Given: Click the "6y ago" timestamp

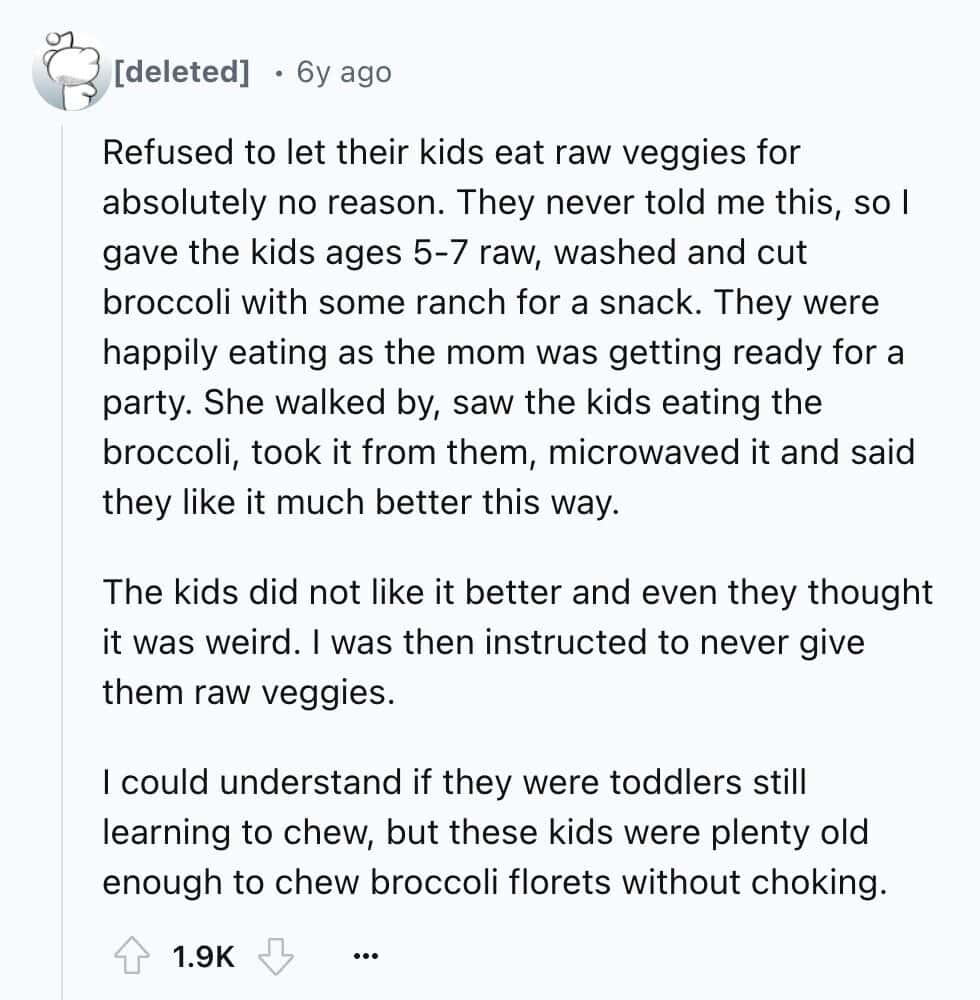Looking at the screenshot, I should (344, 73).
